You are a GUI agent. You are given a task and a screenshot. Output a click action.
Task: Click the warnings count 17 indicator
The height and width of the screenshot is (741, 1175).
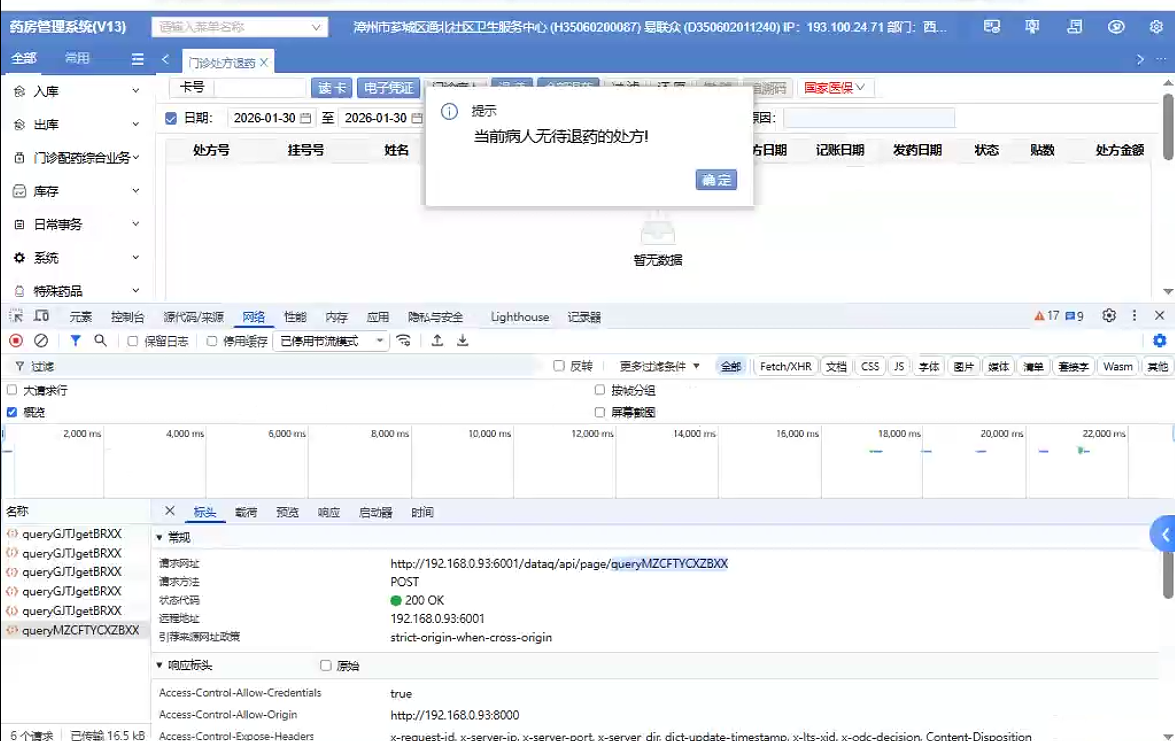(1047, 316)
